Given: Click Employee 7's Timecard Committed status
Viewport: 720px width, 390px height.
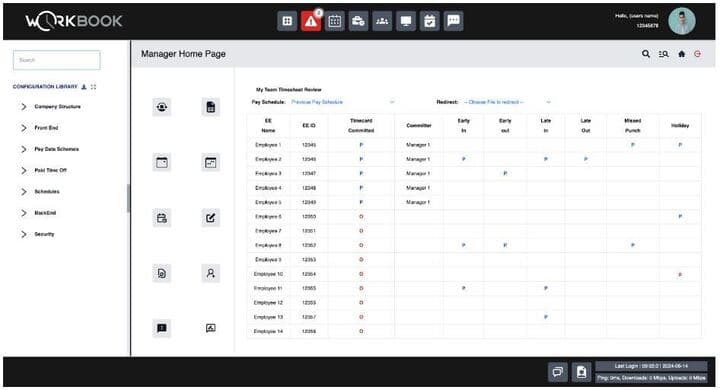Looking at the screenshot, I should click(x=361, y=231).
